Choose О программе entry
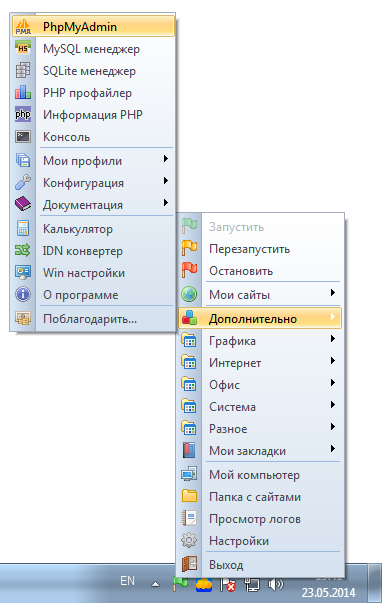Viewport: 386px width, 610px height. point(93,295)
